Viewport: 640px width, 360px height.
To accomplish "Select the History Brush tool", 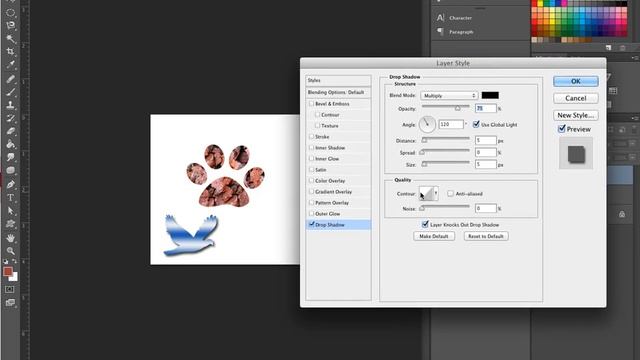I will tap(11, 118).
